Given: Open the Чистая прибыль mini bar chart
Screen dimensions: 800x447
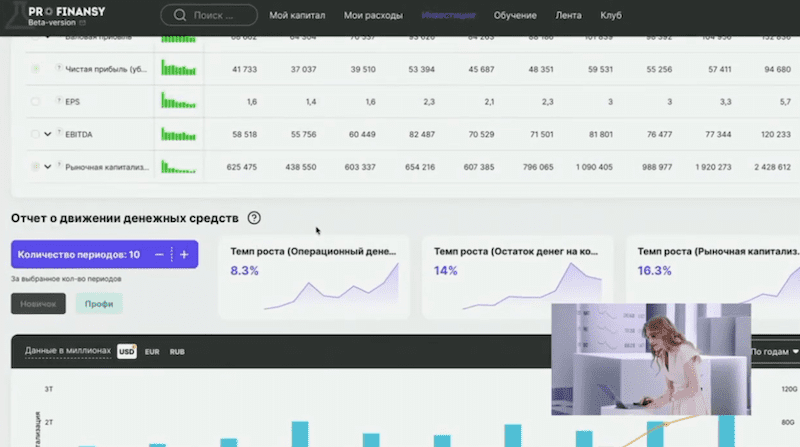Looking at the screenshot, I should [179, 68].
